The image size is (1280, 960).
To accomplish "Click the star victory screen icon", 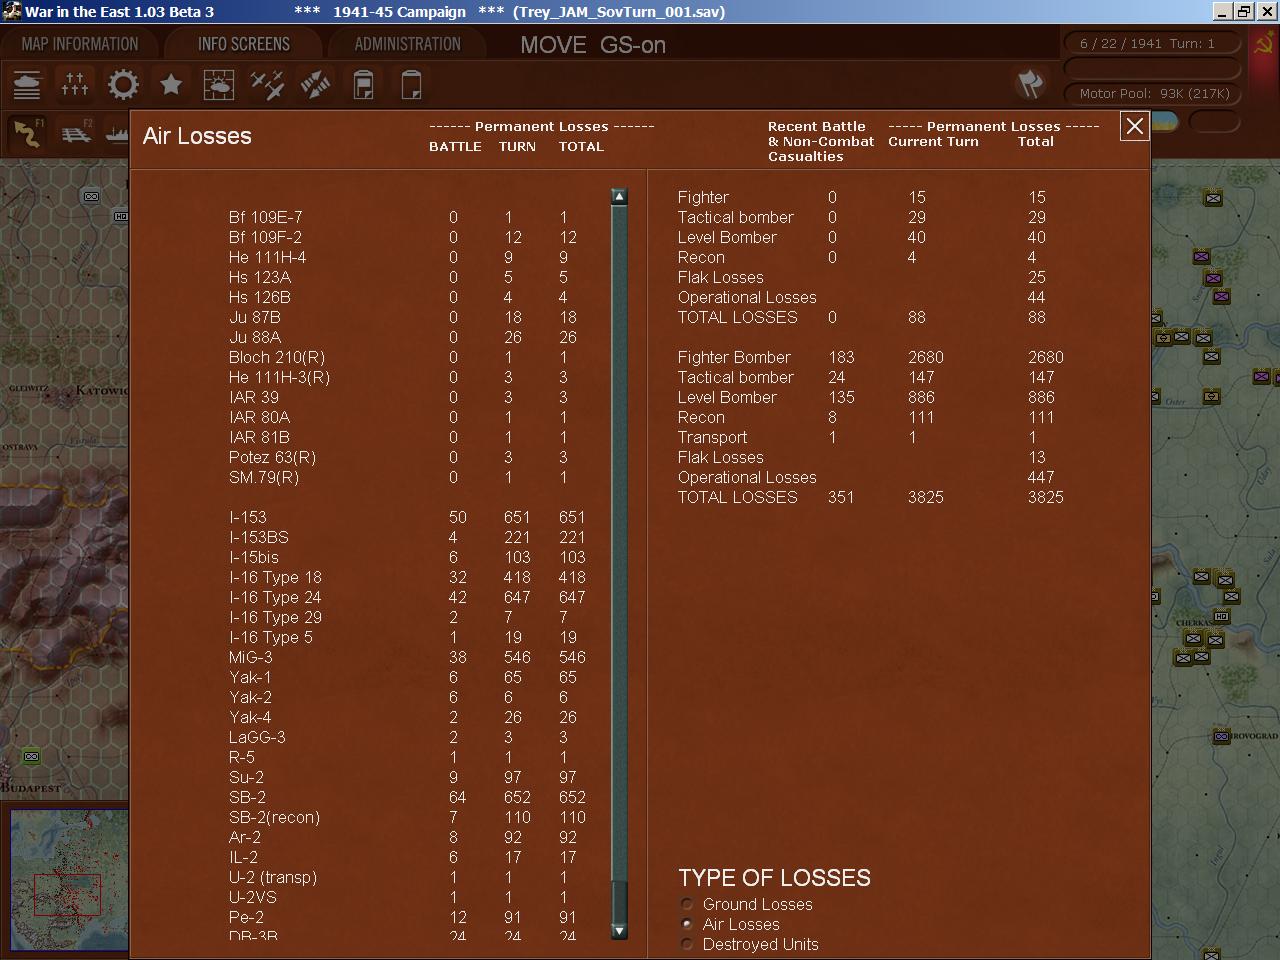I will [x=171, y=85].
